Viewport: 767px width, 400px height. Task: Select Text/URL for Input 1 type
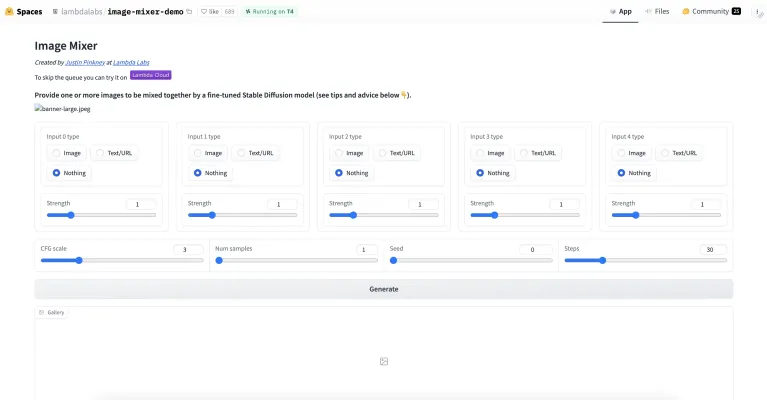coord(256,153)
